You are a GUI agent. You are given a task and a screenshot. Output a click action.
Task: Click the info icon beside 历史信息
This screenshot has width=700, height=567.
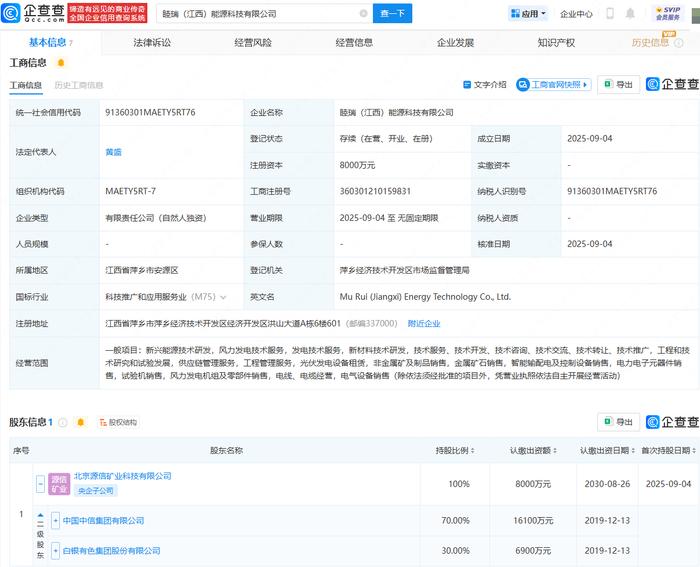pyautogui.click(x=679, y=43)
